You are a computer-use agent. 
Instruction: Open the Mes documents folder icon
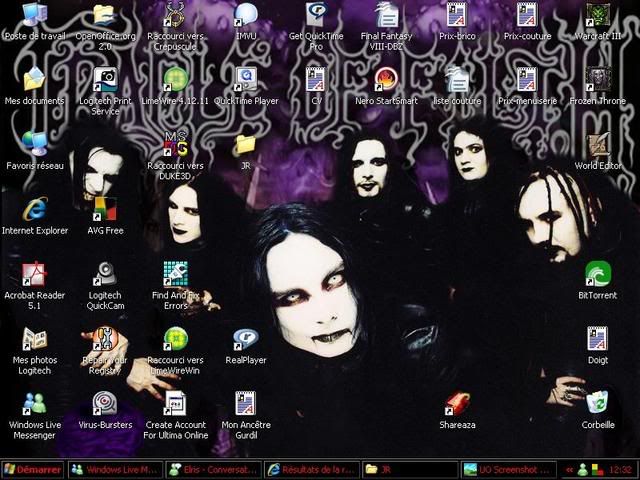tap(35, 80)
